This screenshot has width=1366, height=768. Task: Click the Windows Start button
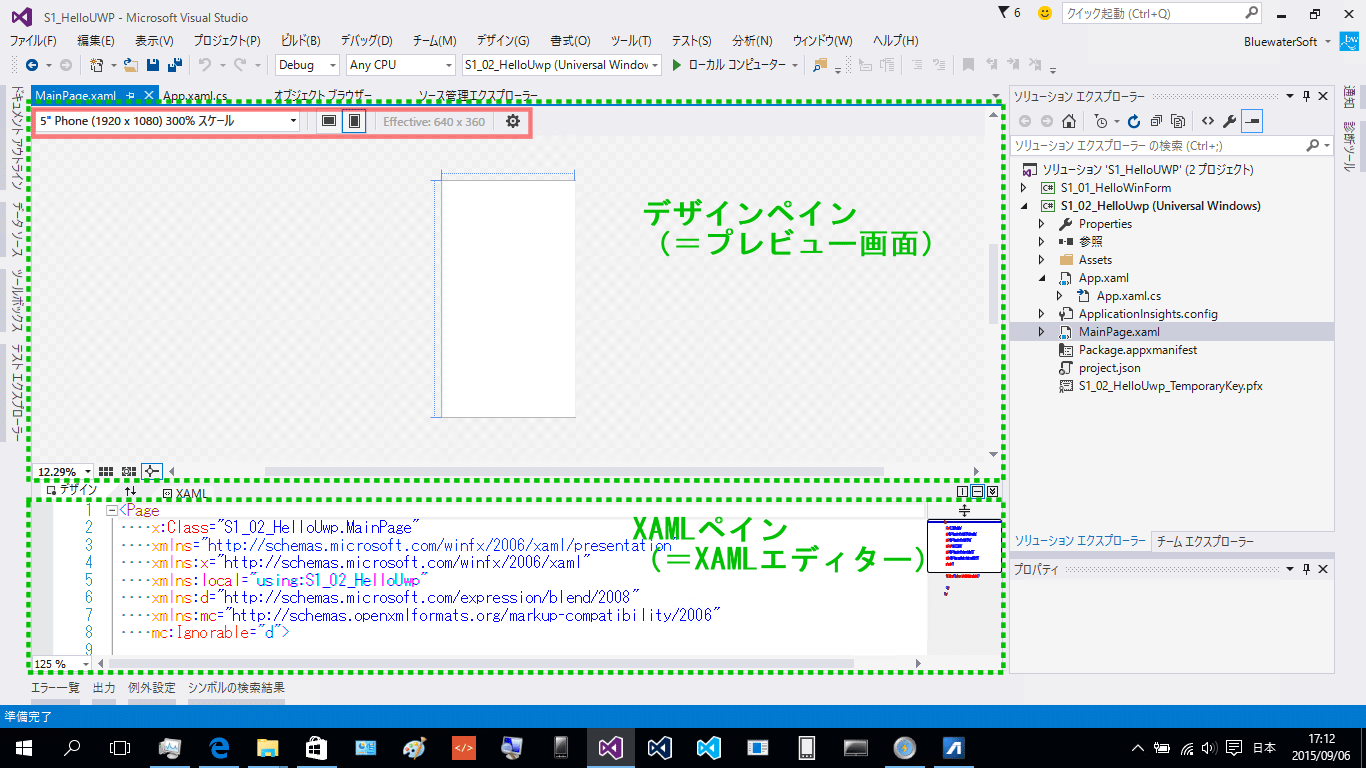click(x=23, y=747)
